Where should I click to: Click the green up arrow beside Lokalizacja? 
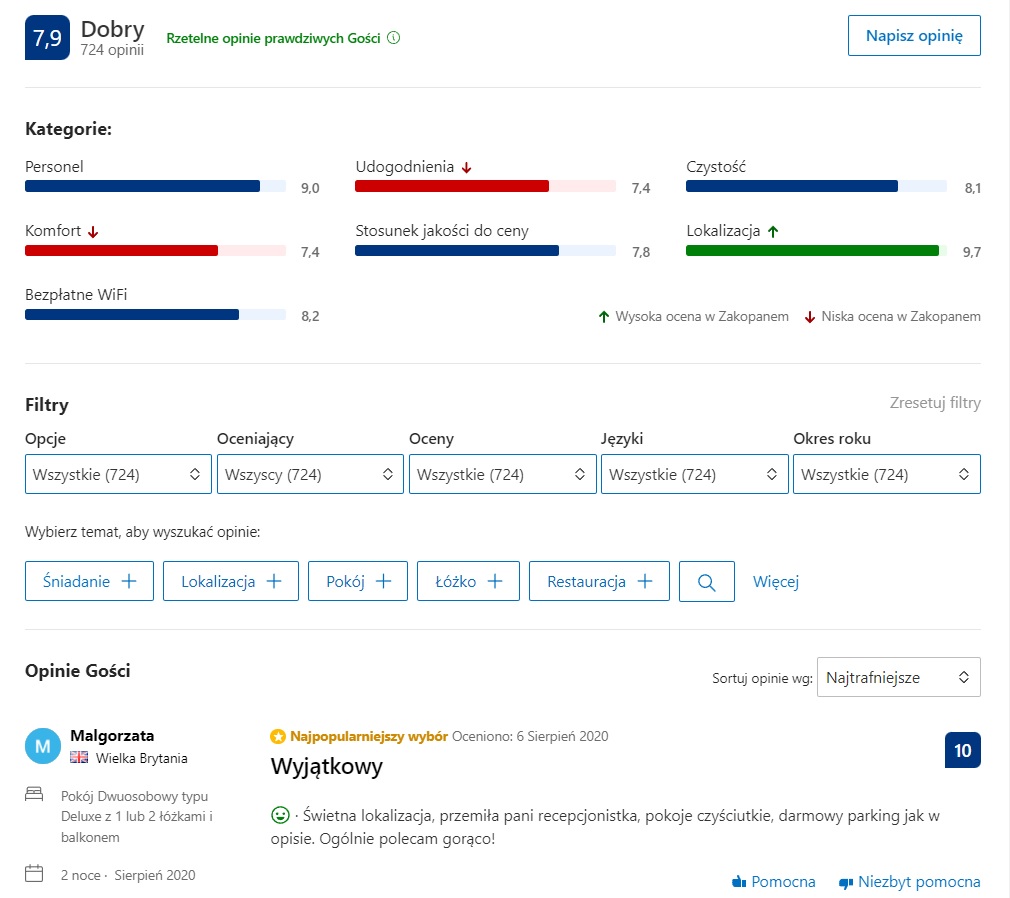point(771,230)
